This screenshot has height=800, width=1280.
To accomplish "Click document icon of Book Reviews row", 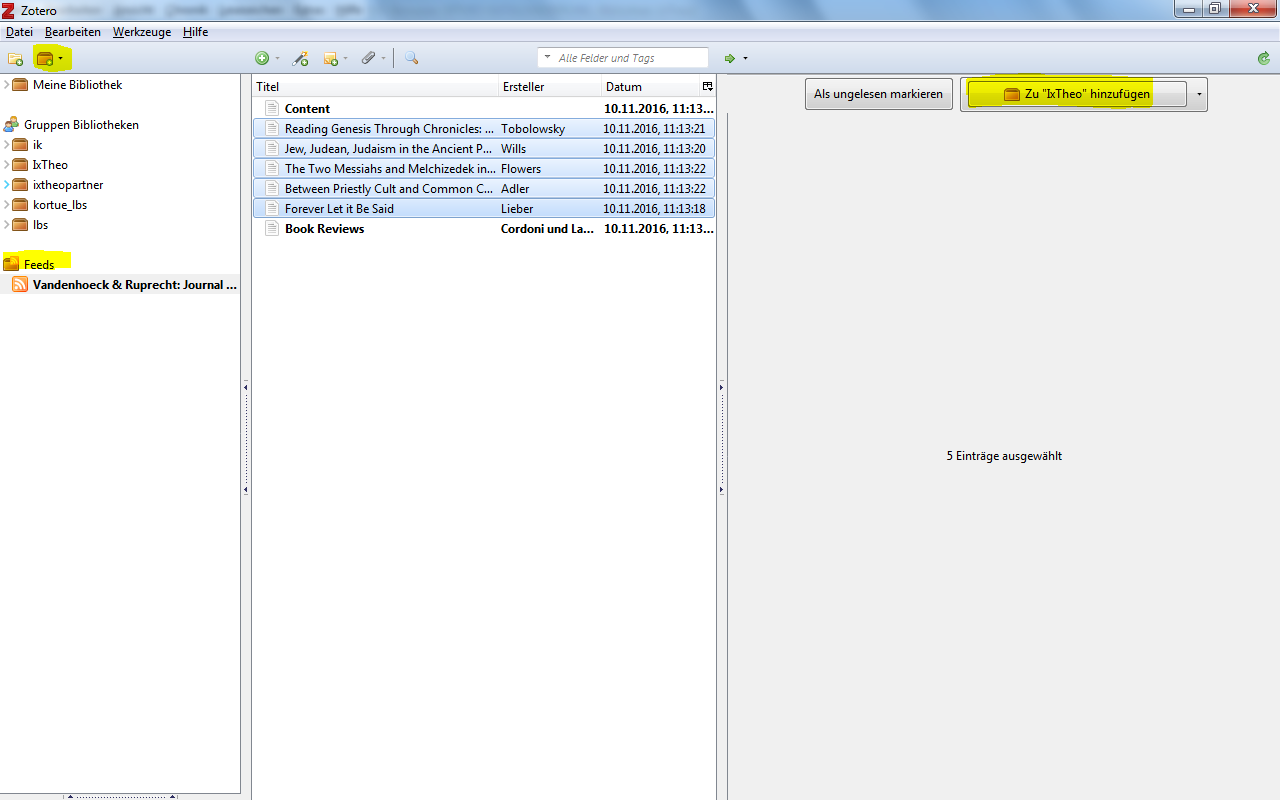I will click(x=271, y=228).
